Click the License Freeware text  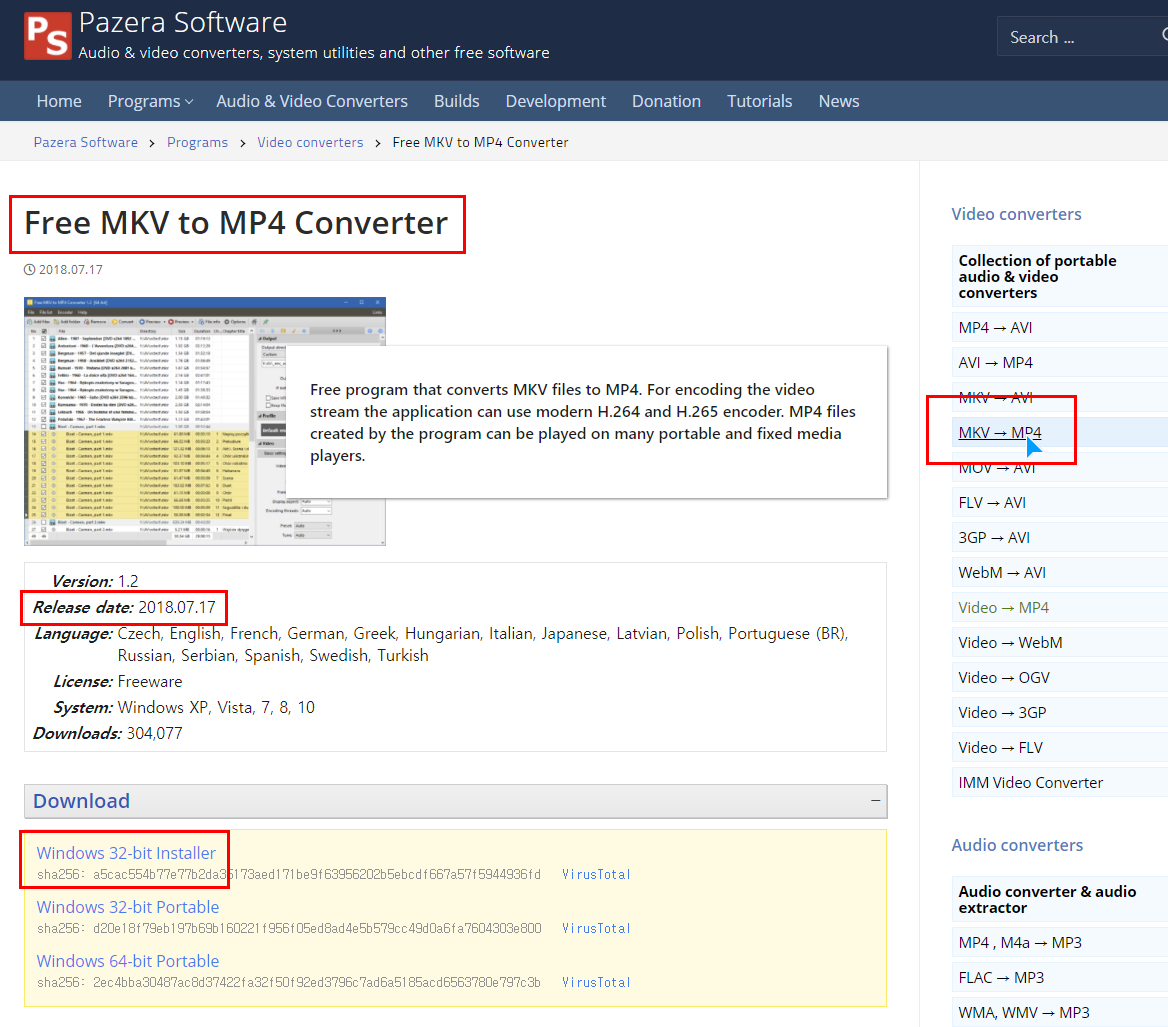[x=118, y=681]
